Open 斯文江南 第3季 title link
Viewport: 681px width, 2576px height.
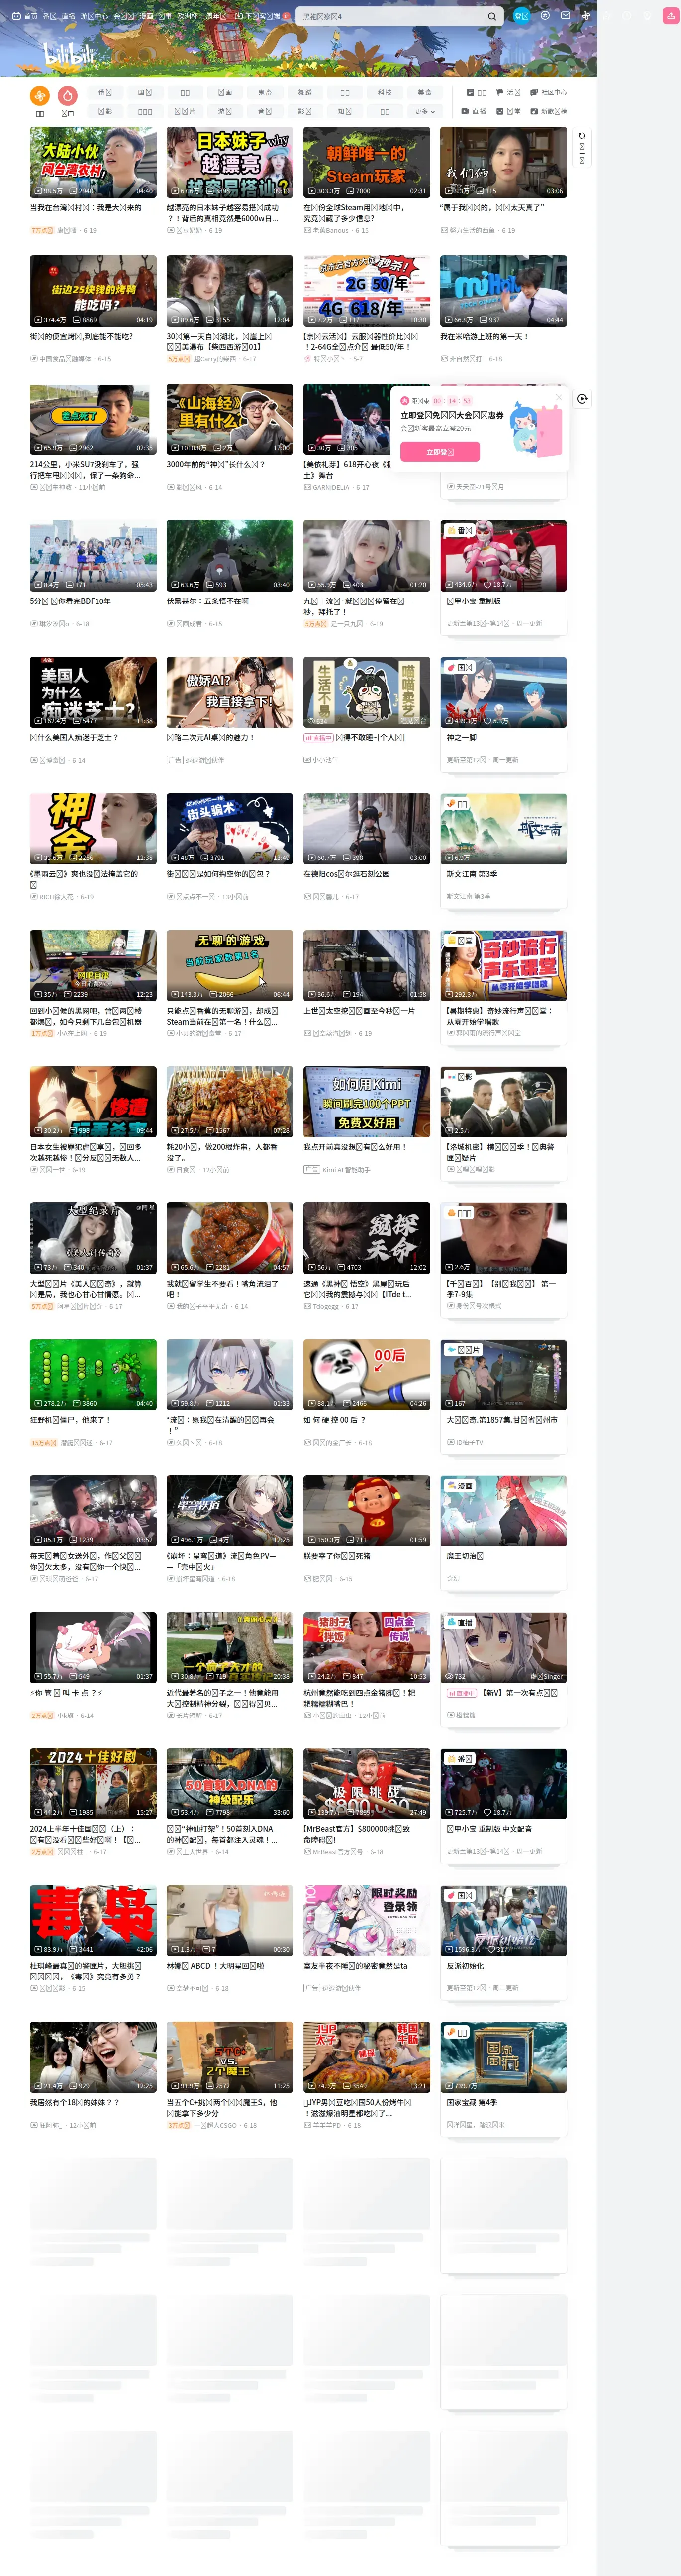click(471, 874)
